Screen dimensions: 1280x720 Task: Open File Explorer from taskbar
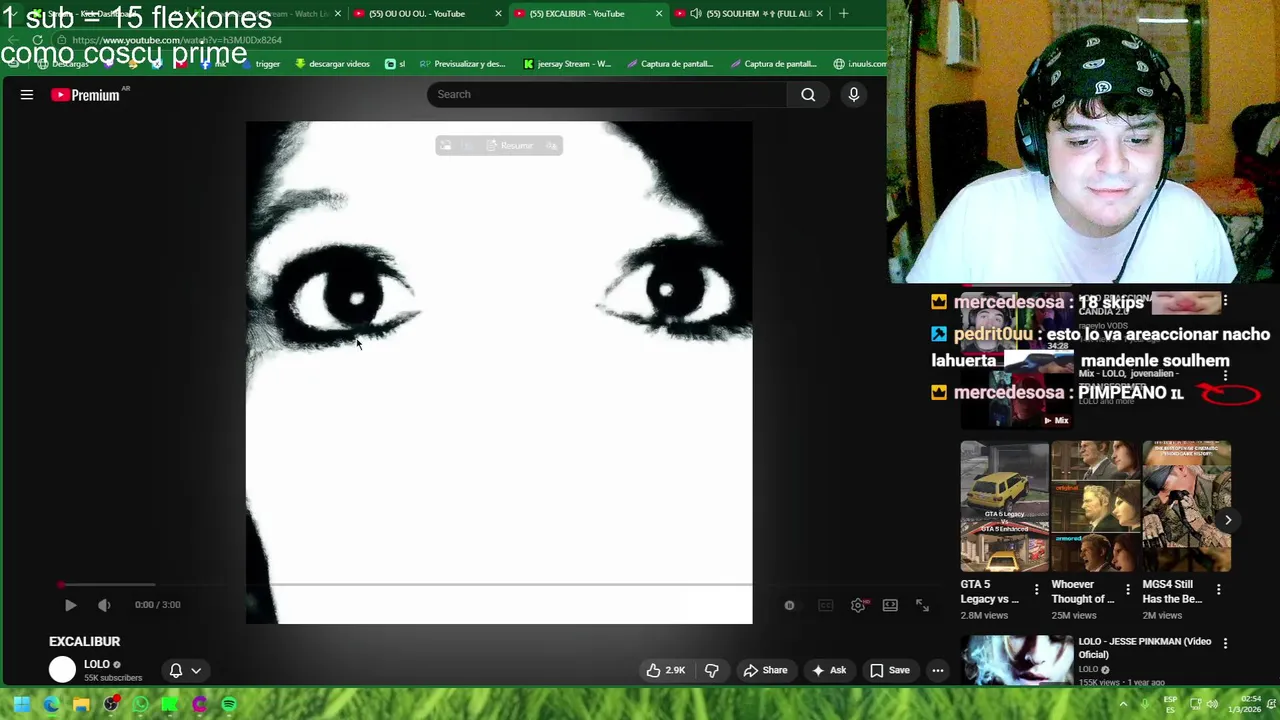(x=81, y=705)
